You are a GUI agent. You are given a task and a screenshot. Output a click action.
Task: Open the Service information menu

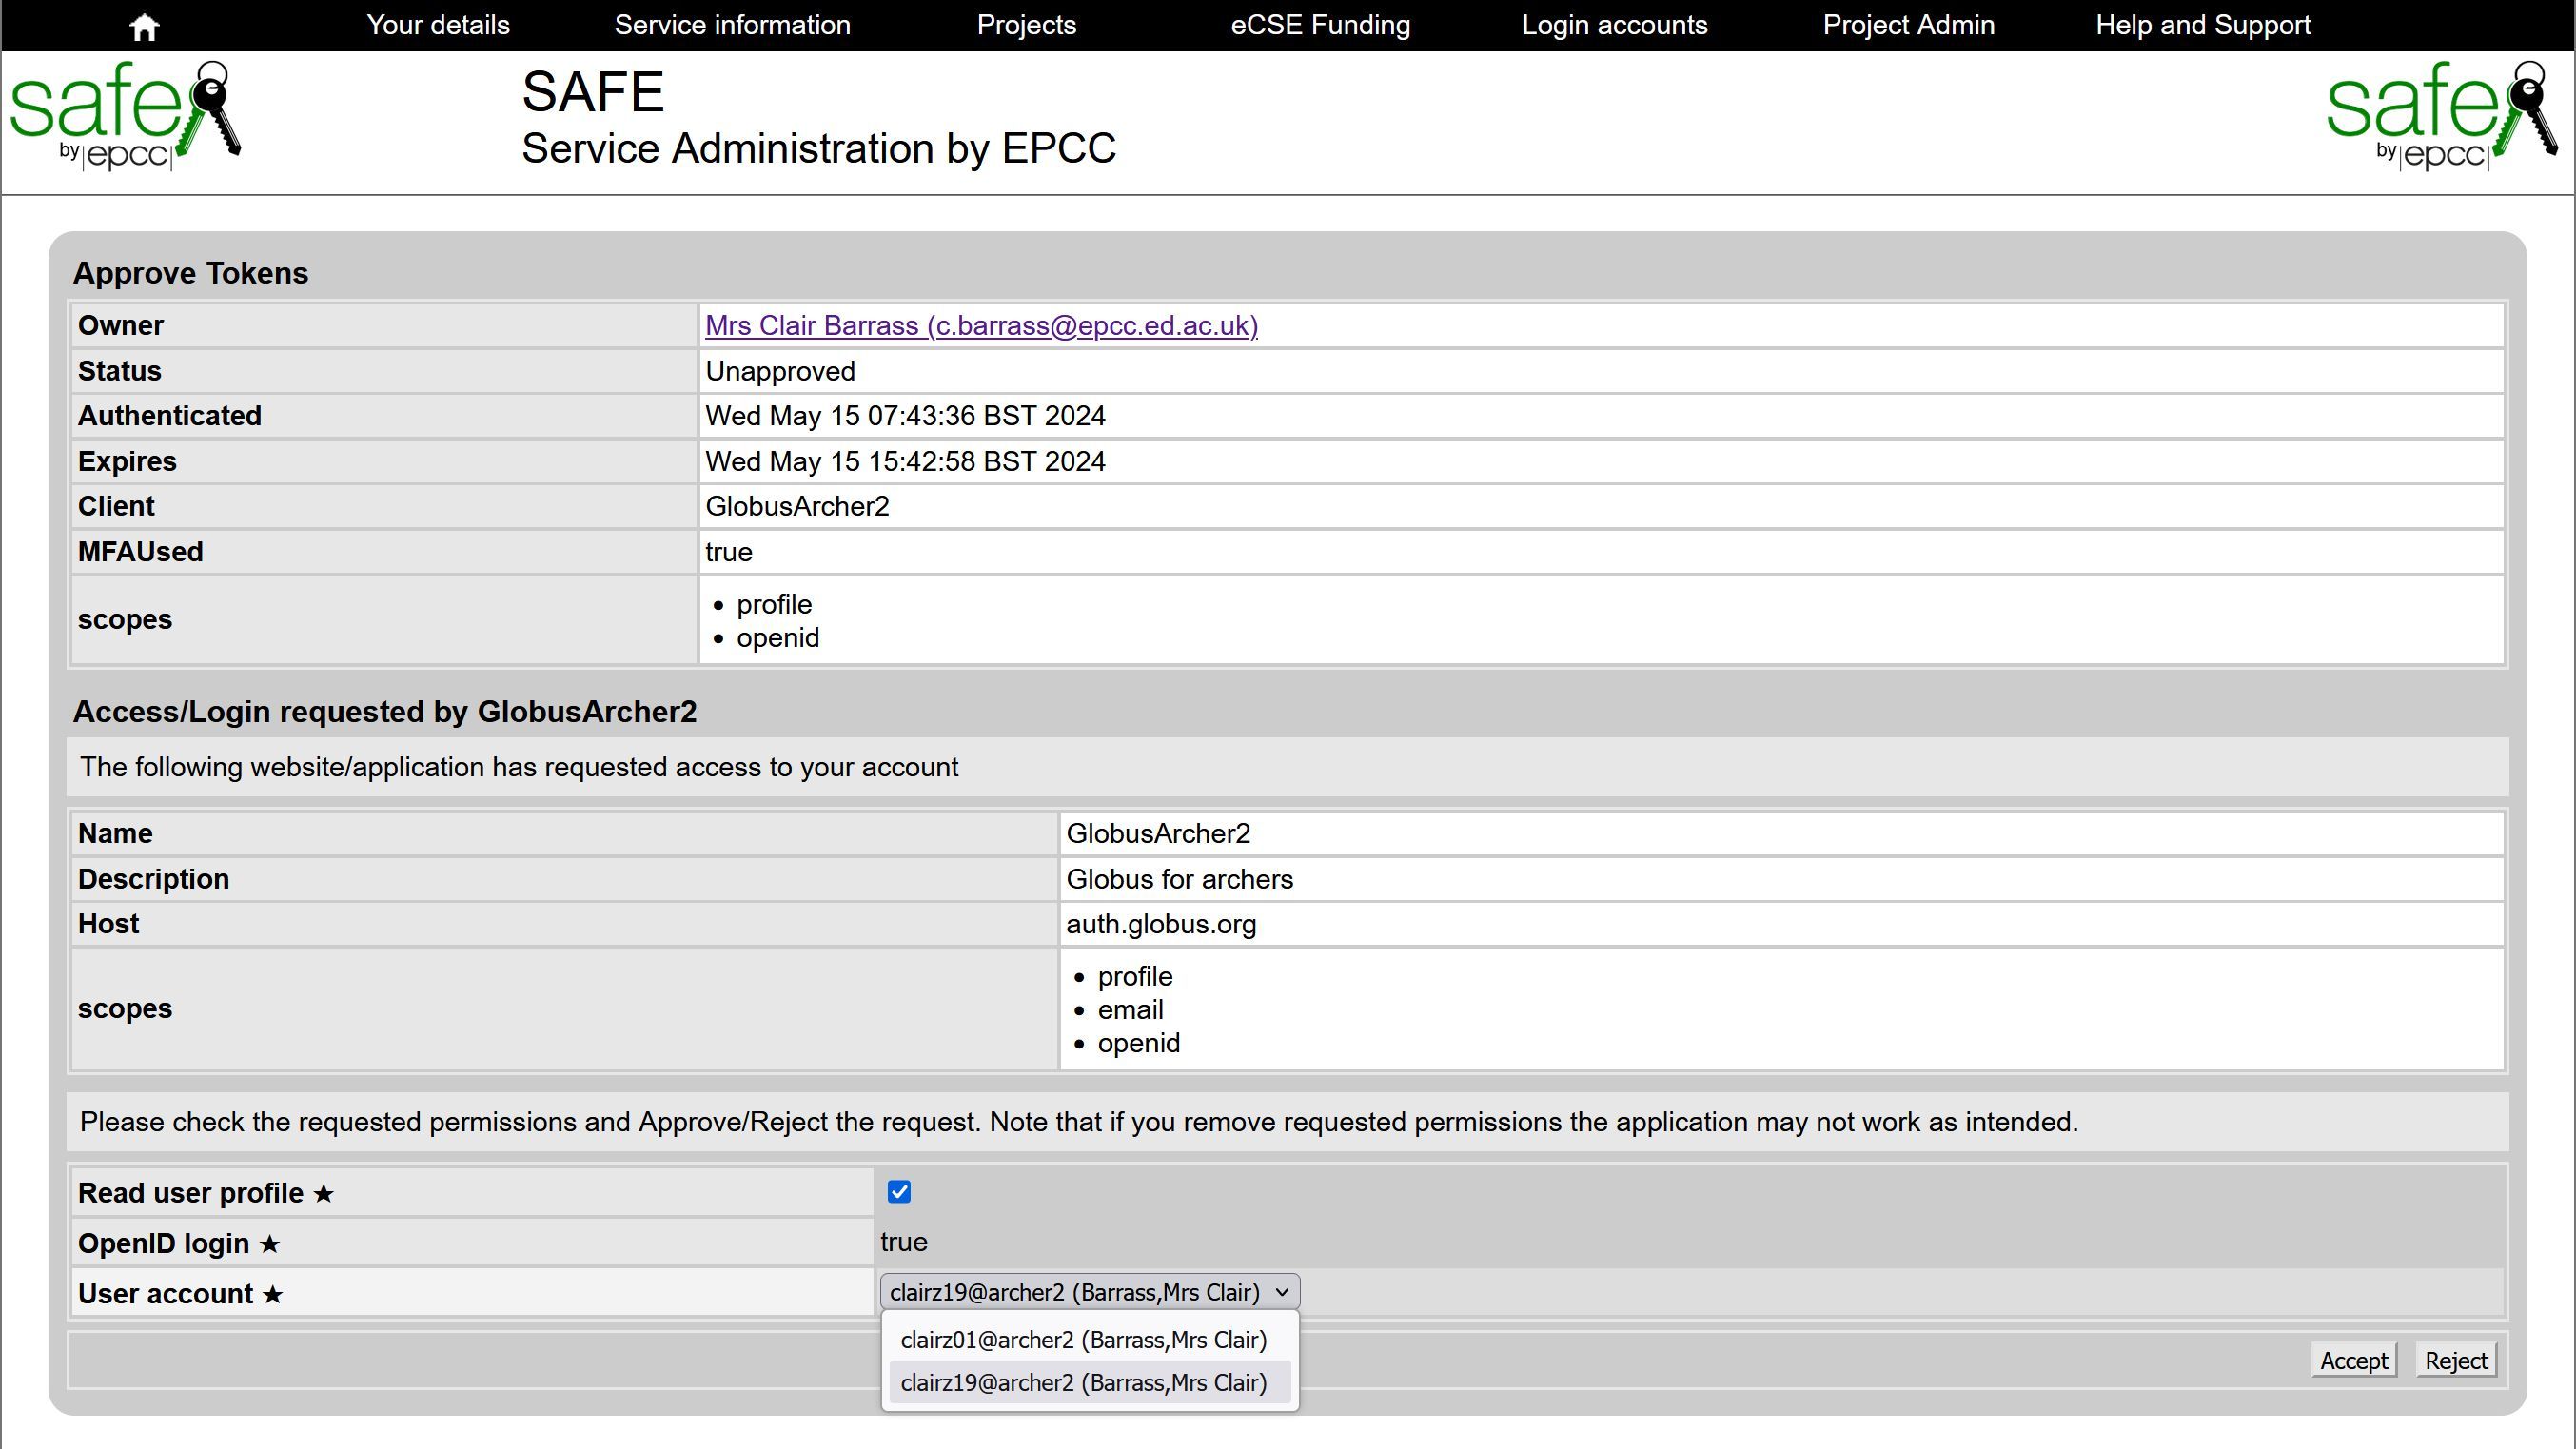732,25
